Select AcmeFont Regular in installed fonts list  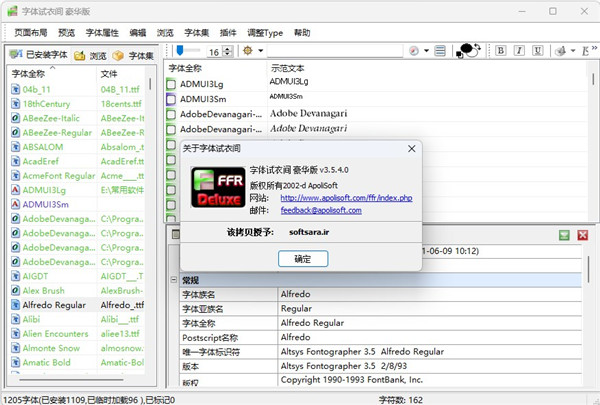76,176
